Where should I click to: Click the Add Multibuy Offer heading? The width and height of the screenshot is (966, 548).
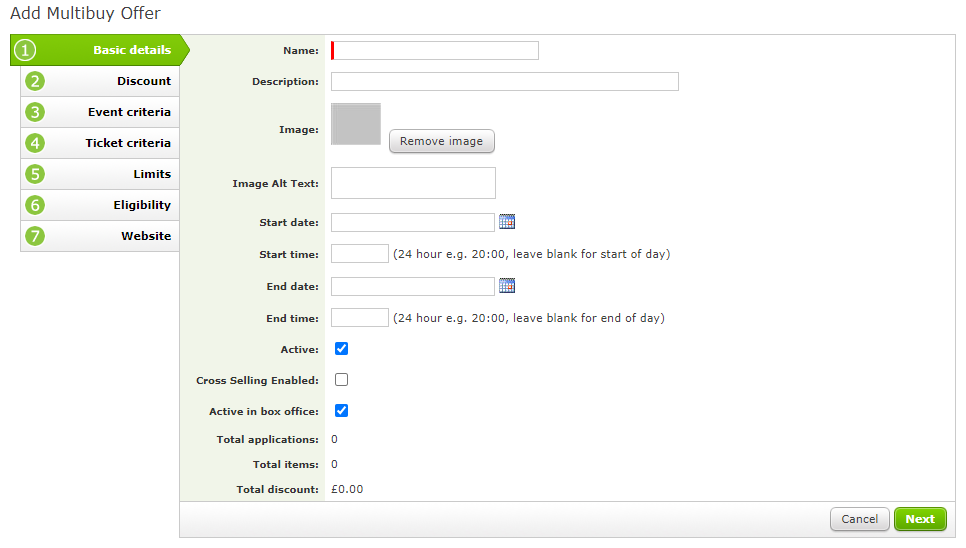point(86,13)
